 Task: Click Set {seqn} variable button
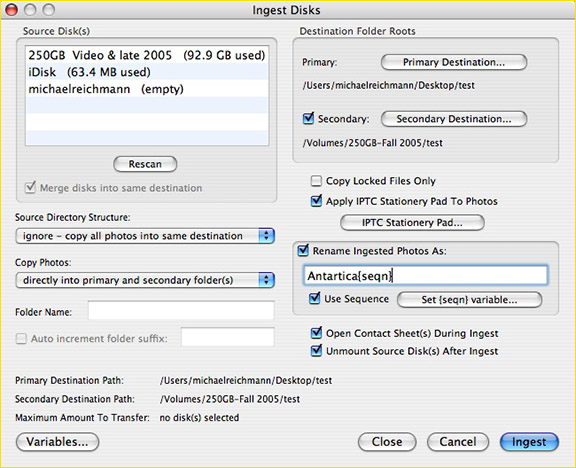coord(469,300)
